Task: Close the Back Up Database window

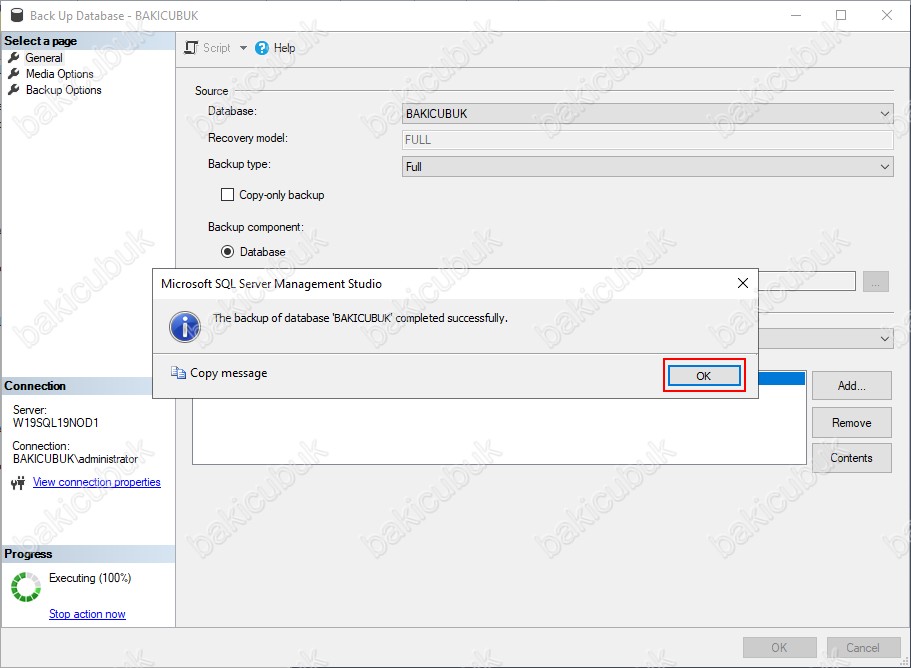Action: [887, 15]
